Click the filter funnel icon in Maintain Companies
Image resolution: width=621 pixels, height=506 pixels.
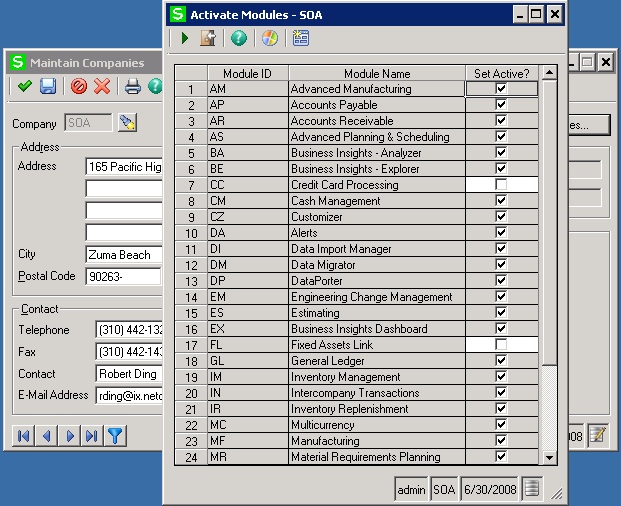[115, 436]
